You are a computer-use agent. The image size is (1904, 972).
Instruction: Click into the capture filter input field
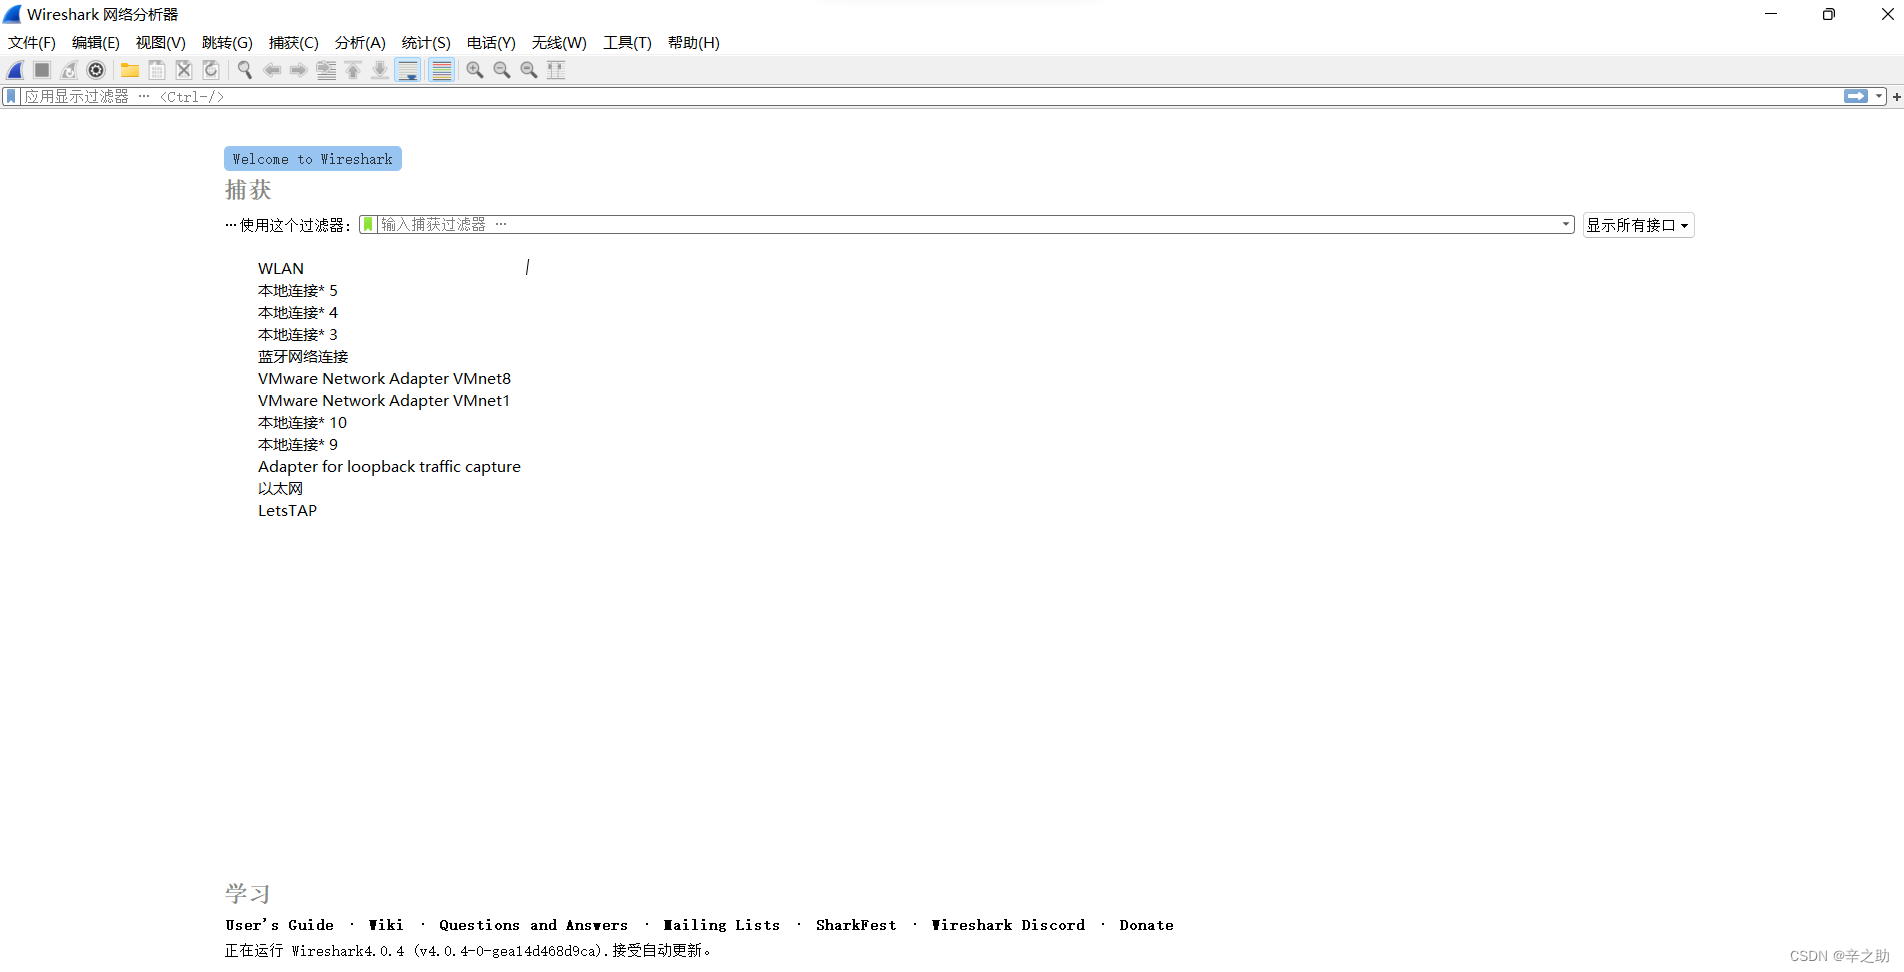click(x=966, y=225)
